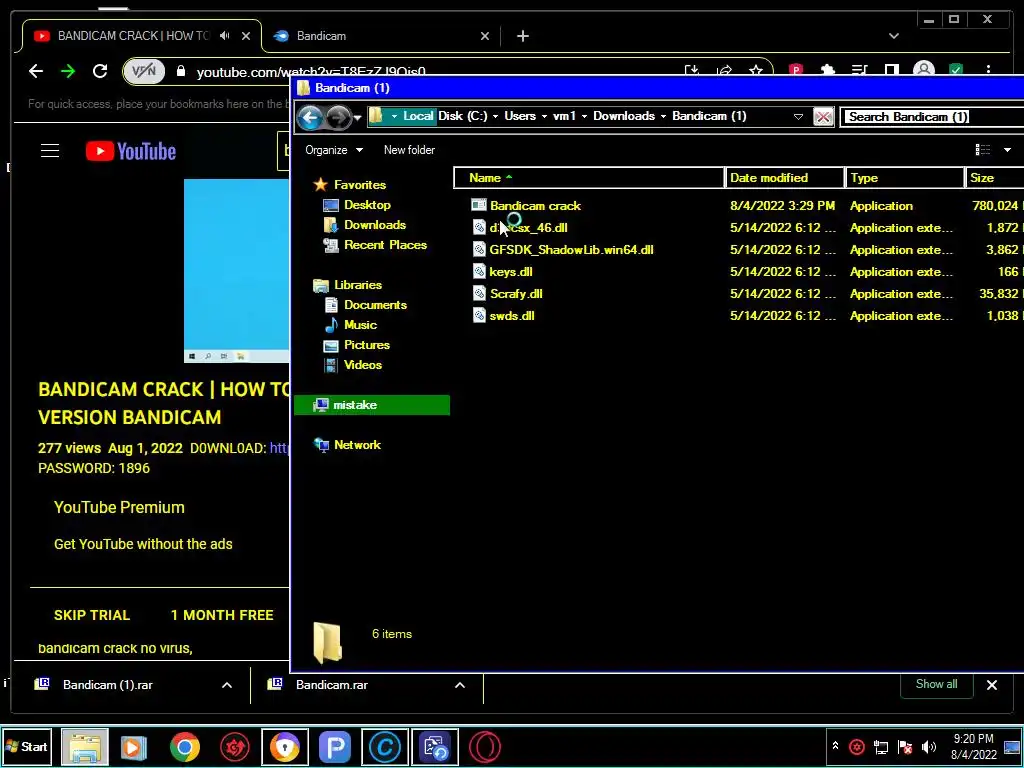Image resolution: width=1024 pixels, height=768 pixels.
Task: Open the browser extensions puzzle icon
Action: coord(827,71)
